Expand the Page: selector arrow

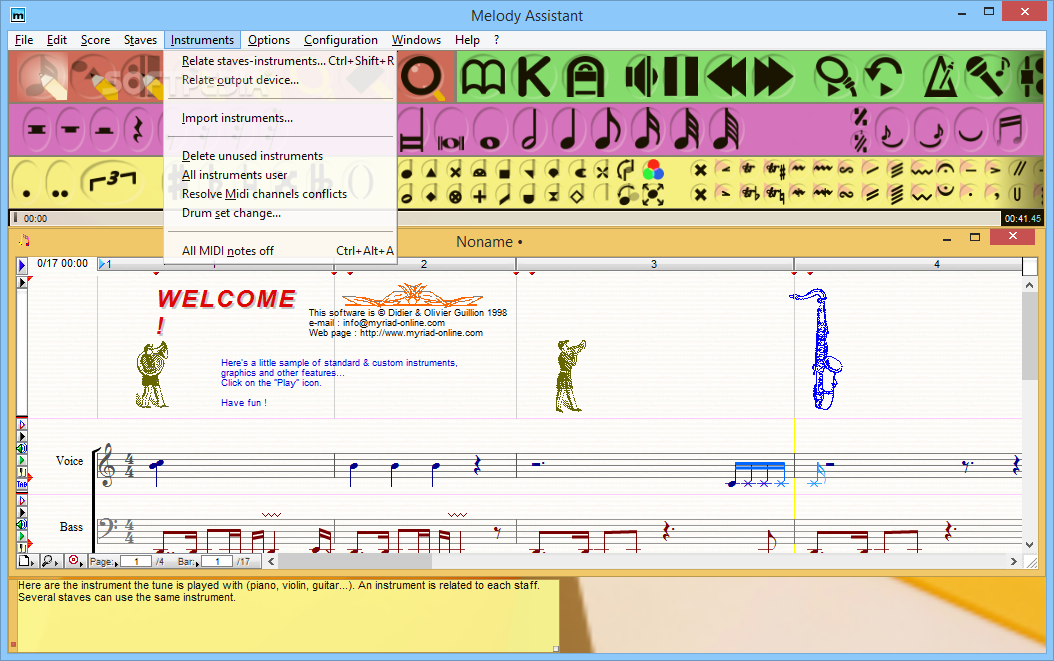[117, 562]
